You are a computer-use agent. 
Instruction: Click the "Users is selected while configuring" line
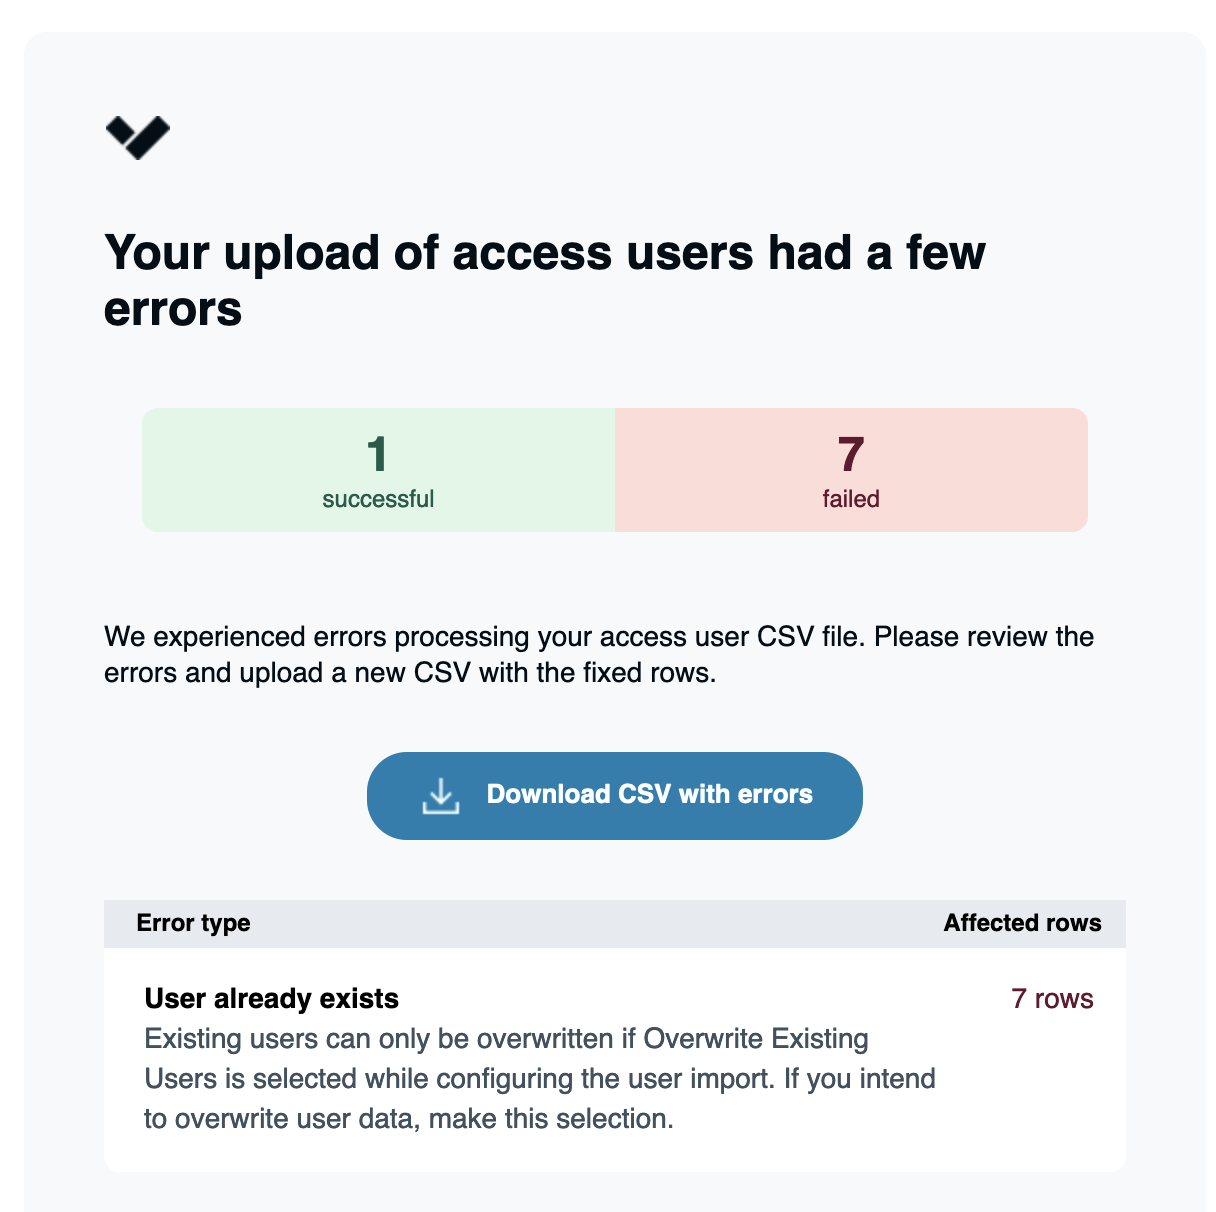click(x=540, y=1079)
